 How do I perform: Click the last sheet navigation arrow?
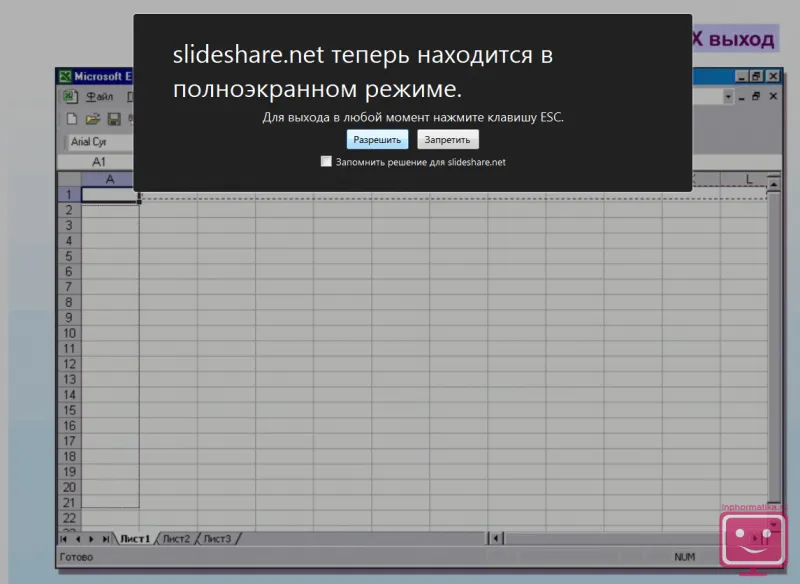(105, 539)
